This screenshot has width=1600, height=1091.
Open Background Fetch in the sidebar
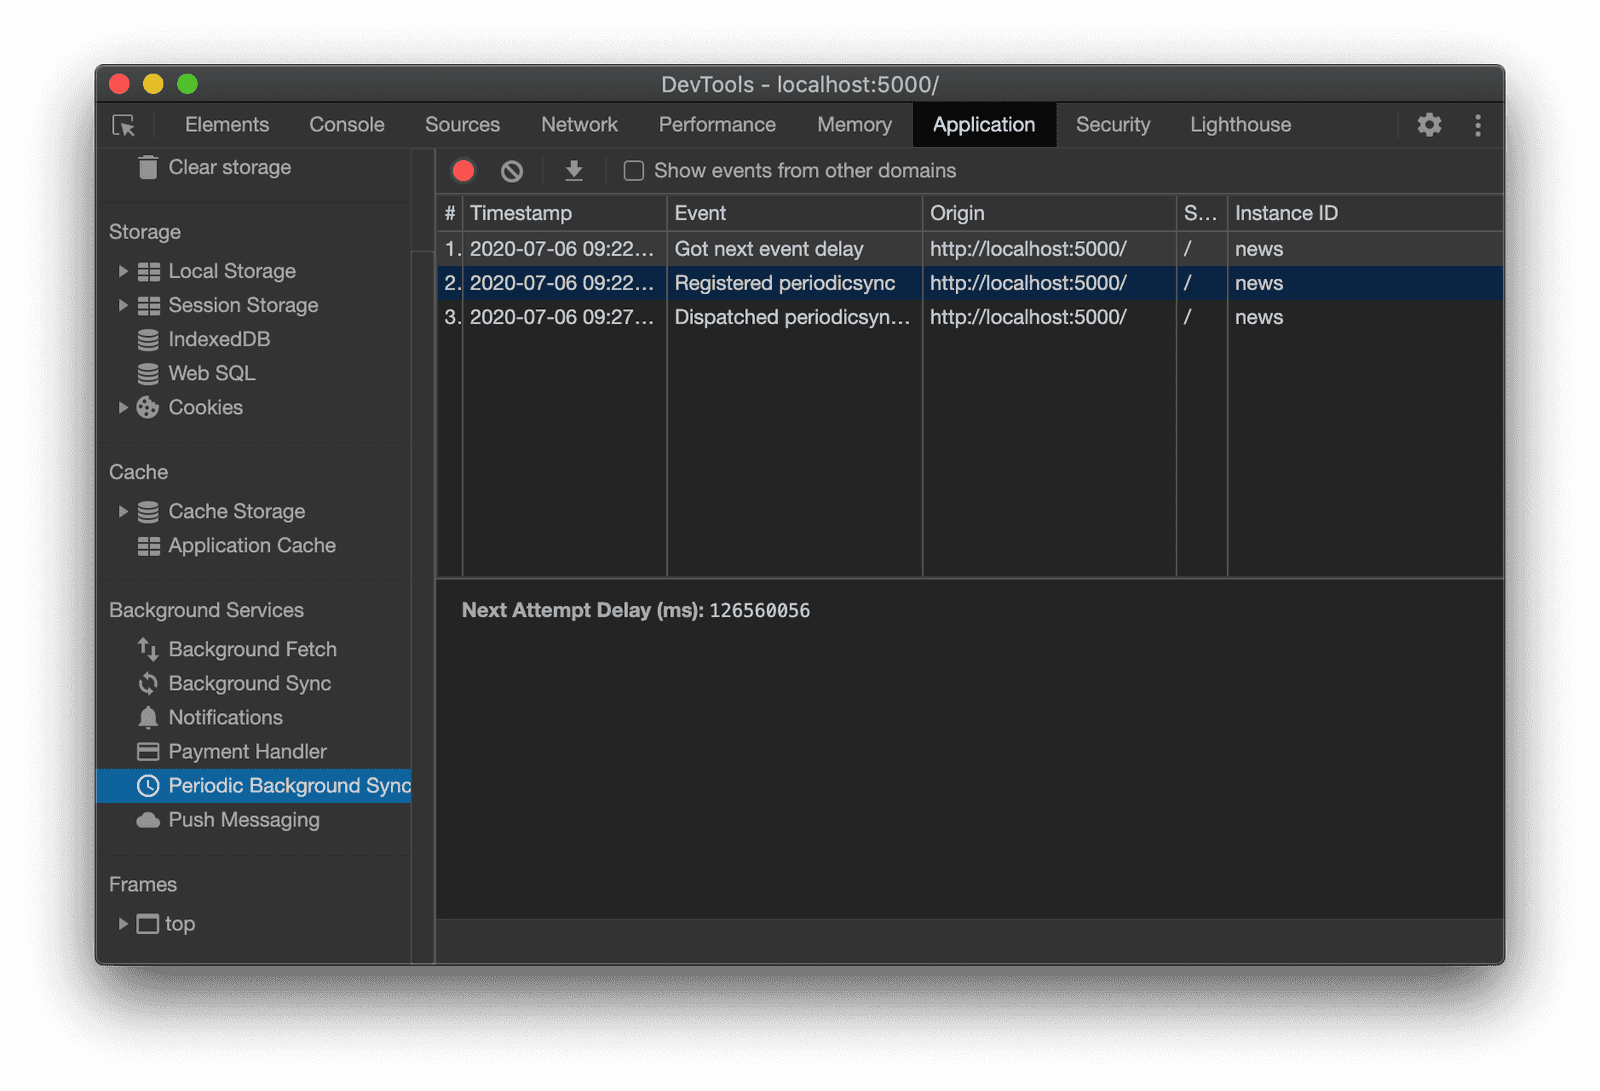(252, 649)
